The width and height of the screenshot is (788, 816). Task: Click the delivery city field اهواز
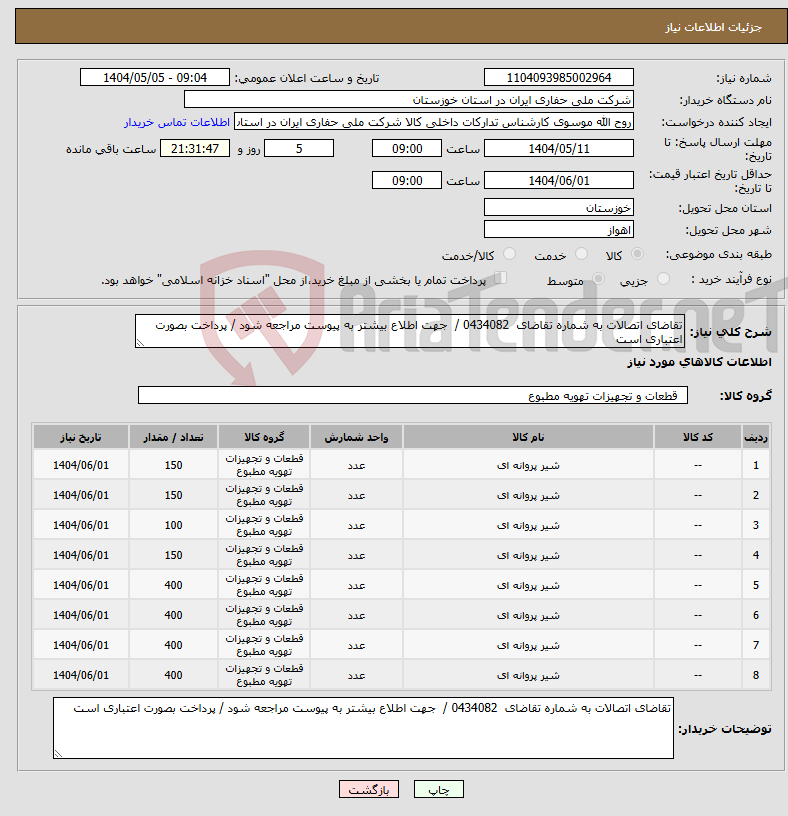[558, 230]
